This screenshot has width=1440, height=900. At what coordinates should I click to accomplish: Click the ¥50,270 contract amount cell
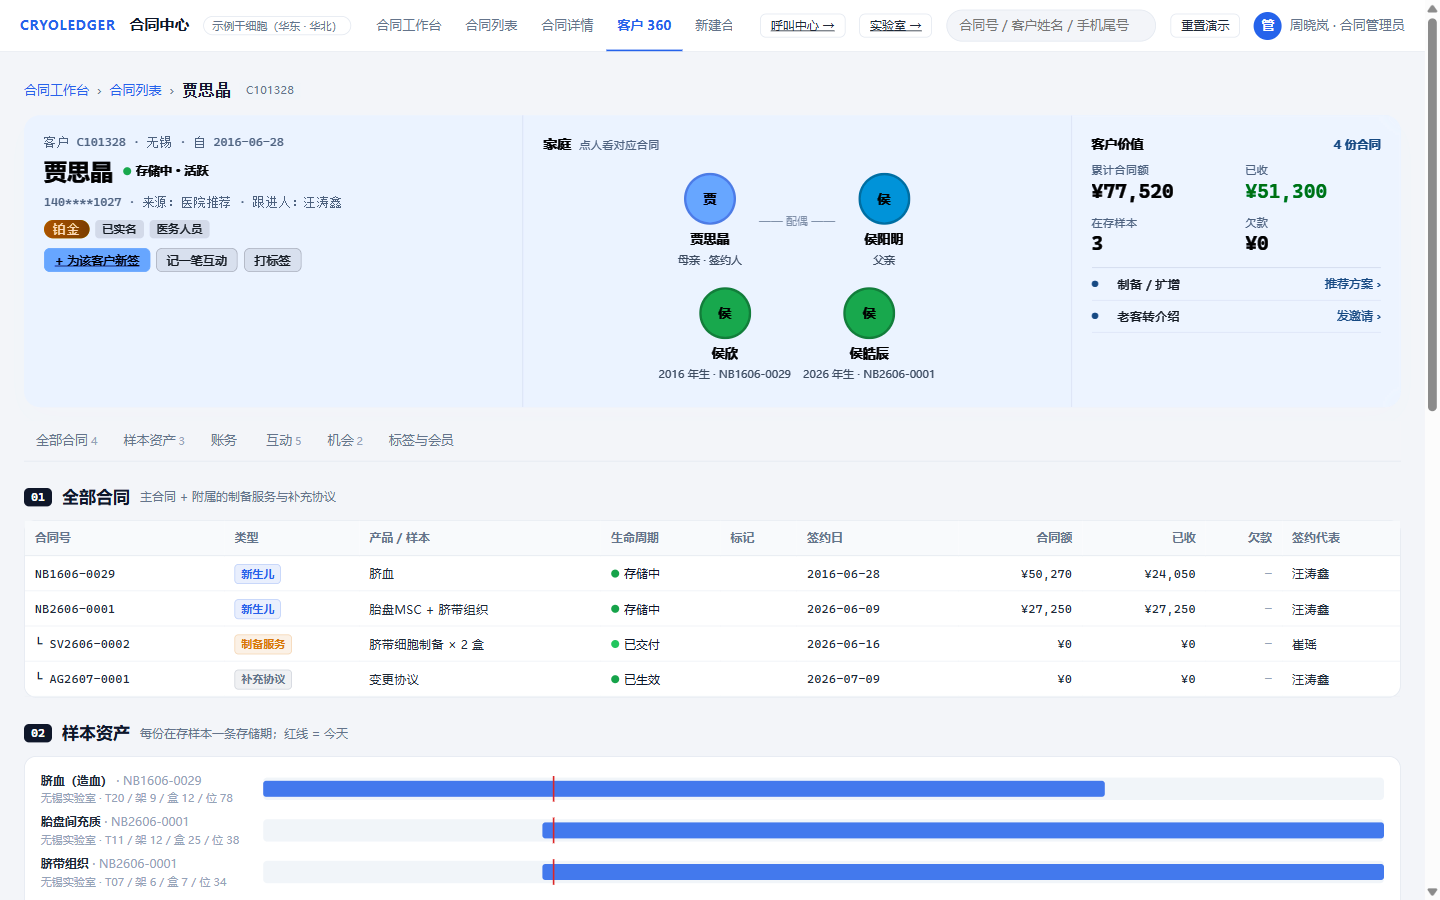pyautogui.click(x=1046, y=574)
